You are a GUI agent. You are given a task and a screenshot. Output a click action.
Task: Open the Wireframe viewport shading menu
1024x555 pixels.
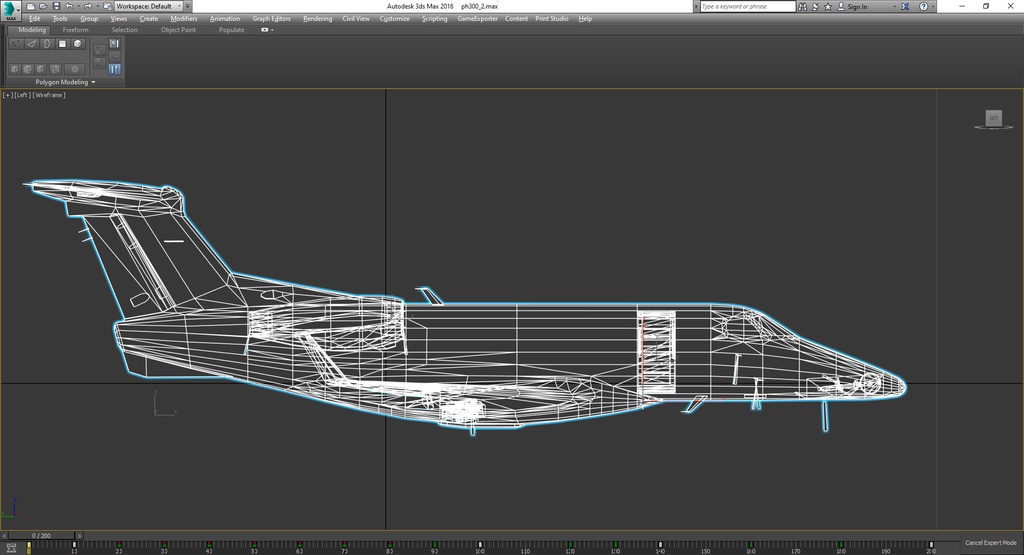point(49,95)
